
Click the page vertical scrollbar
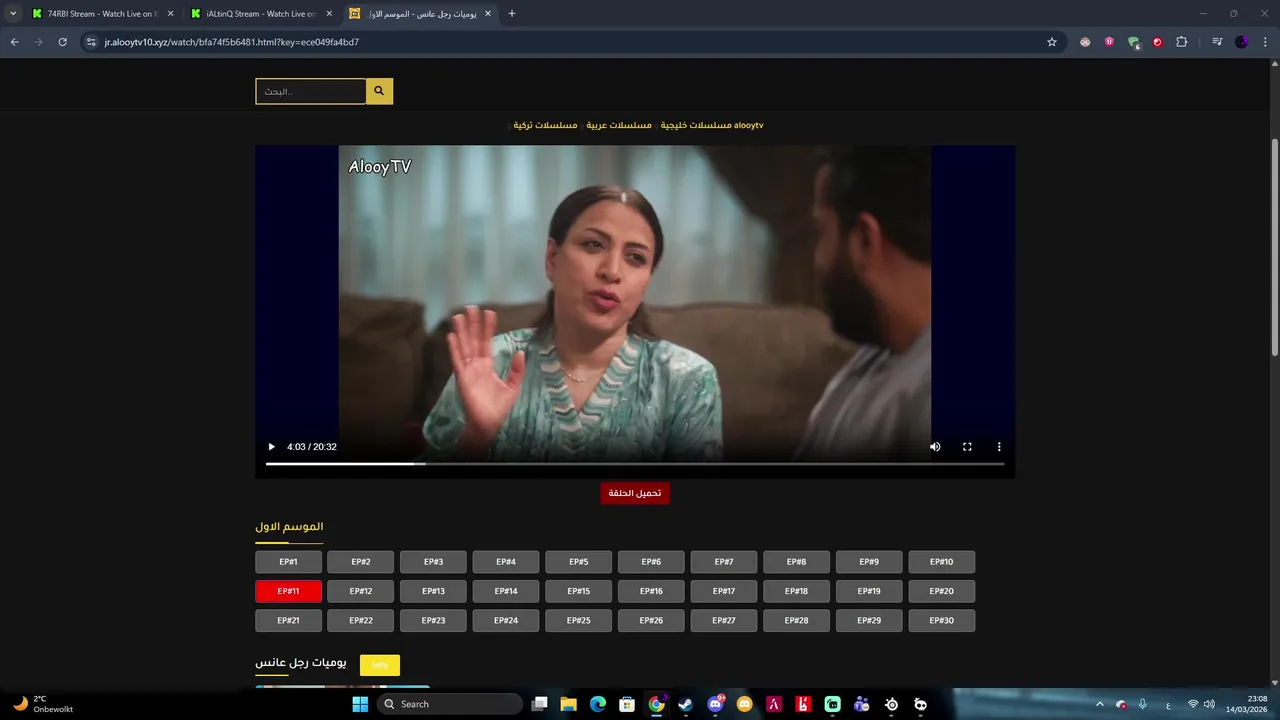(x=1274, y=246)
